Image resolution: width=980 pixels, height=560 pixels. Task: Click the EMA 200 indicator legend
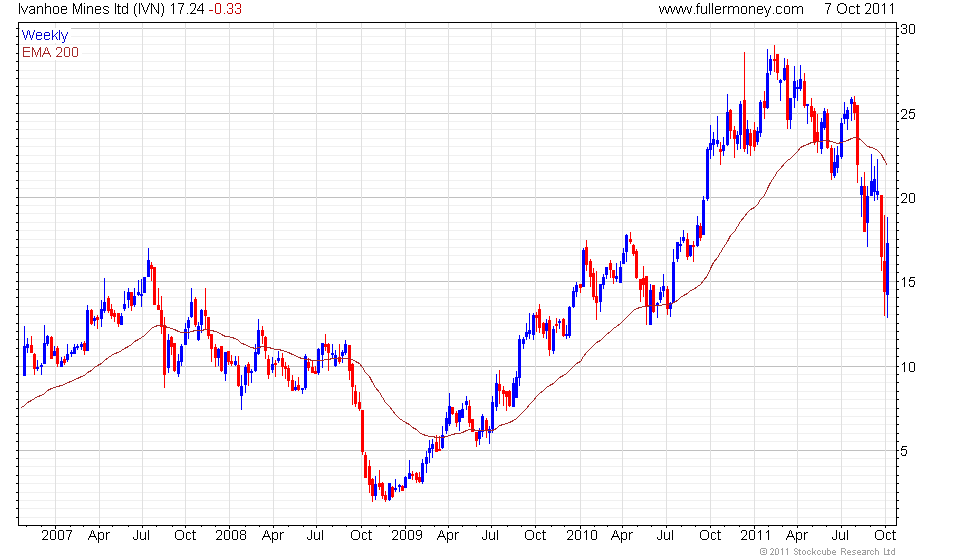coord(50,52)
